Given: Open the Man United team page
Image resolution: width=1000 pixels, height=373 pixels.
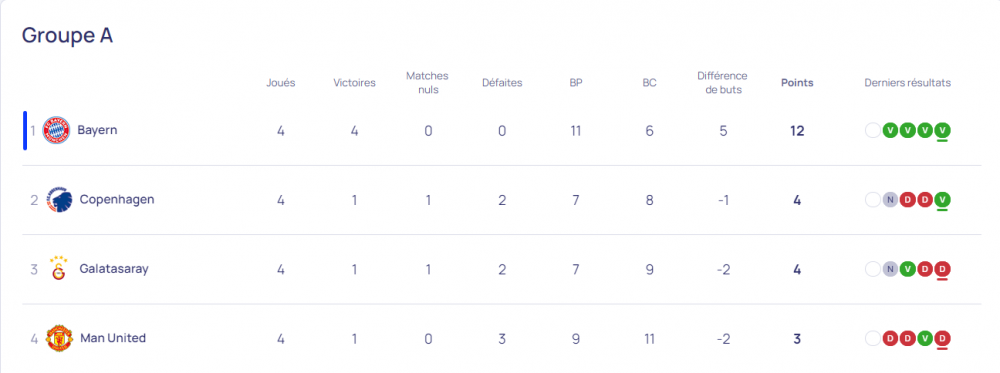Looking at the screenshot, I should (113, 338).
